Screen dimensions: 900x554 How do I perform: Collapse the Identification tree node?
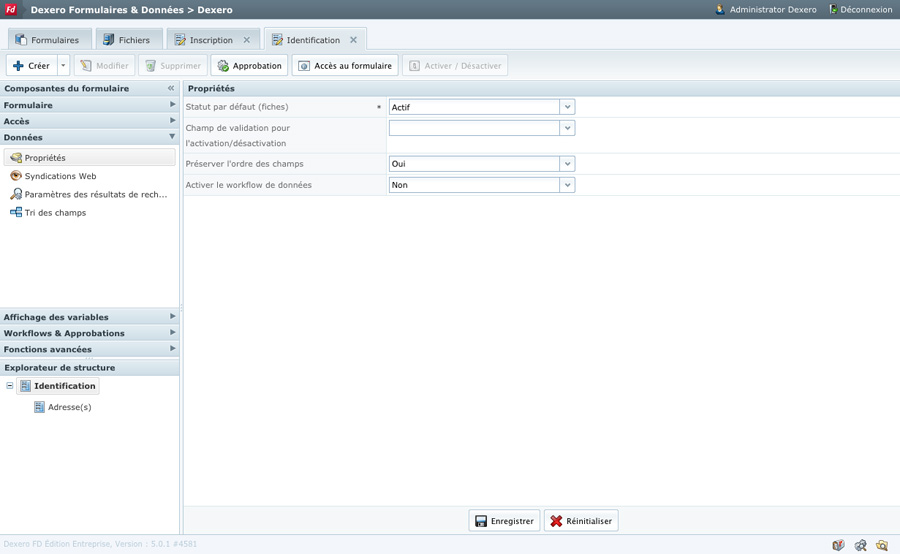pos(10,386)
